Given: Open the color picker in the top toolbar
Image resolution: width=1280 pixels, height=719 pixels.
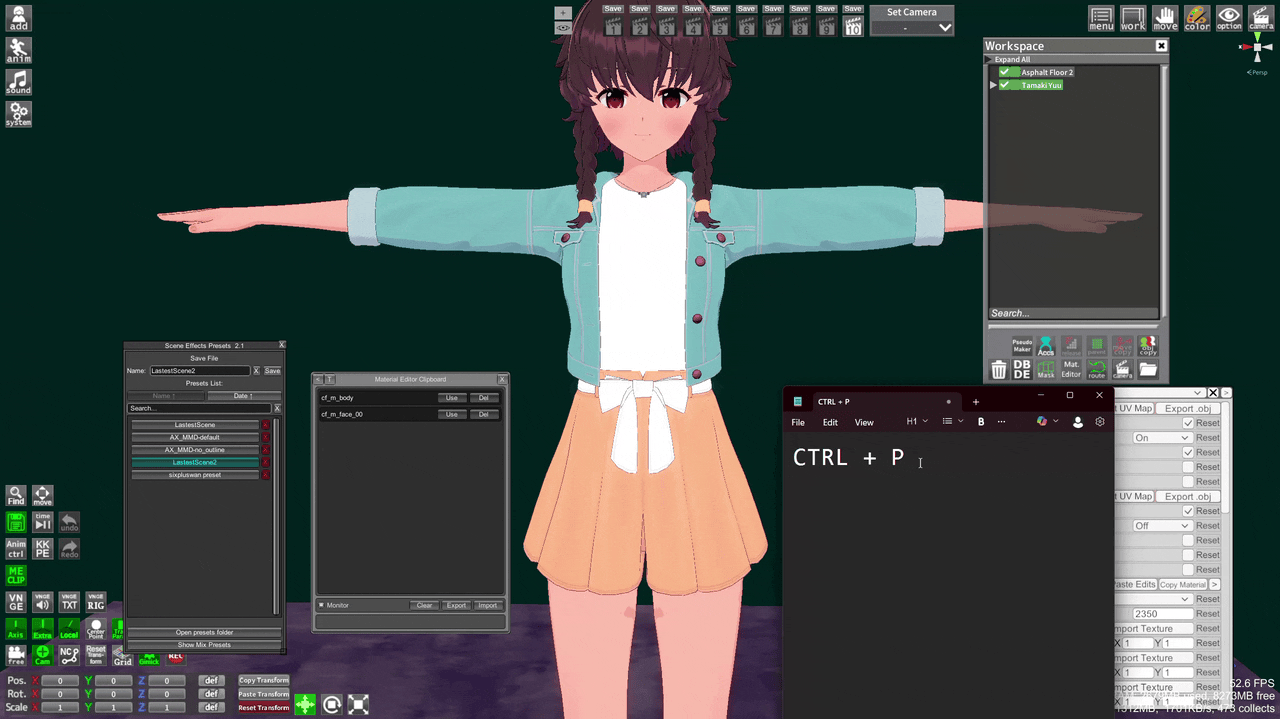Looking at the screenshot, I should point(1197,18).
